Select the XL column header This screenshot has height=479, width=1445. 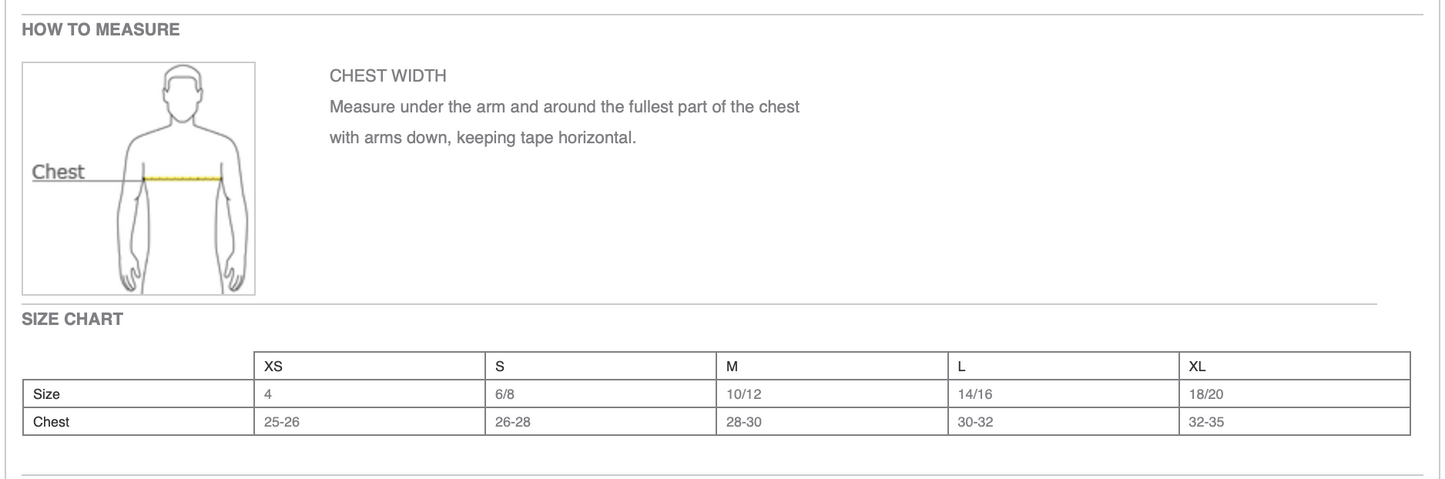pyautogui.click(x=1198, y=366)
